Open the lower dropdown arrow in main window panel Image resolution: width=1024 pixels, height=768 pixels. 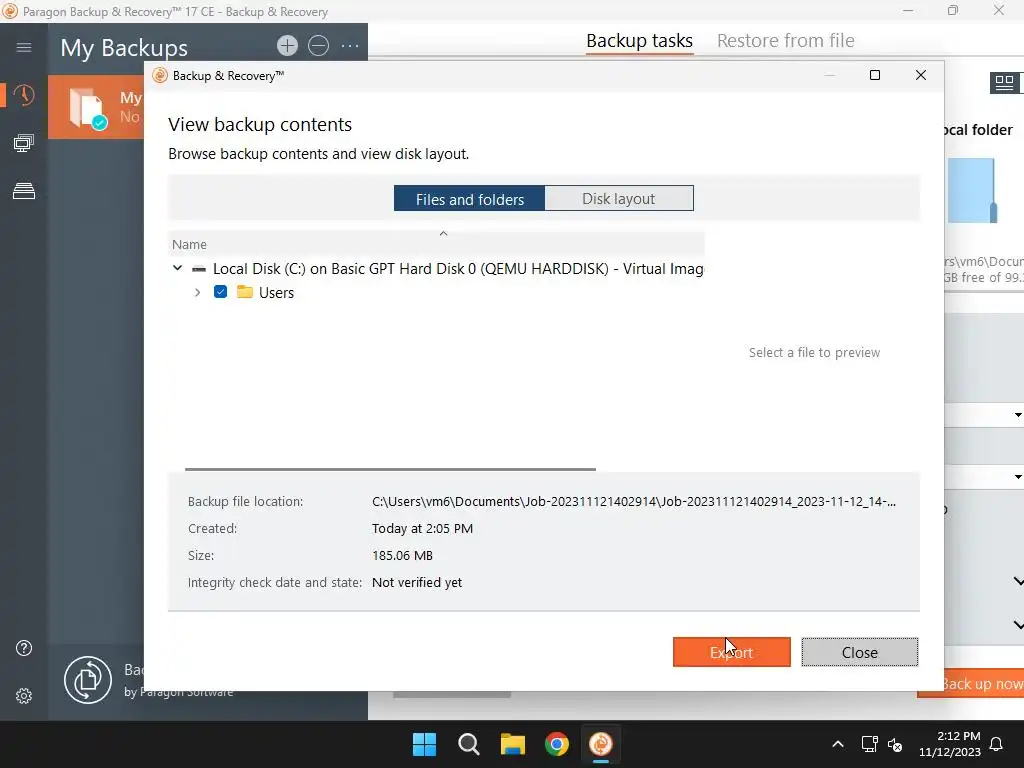click(x=1017, y=477)
